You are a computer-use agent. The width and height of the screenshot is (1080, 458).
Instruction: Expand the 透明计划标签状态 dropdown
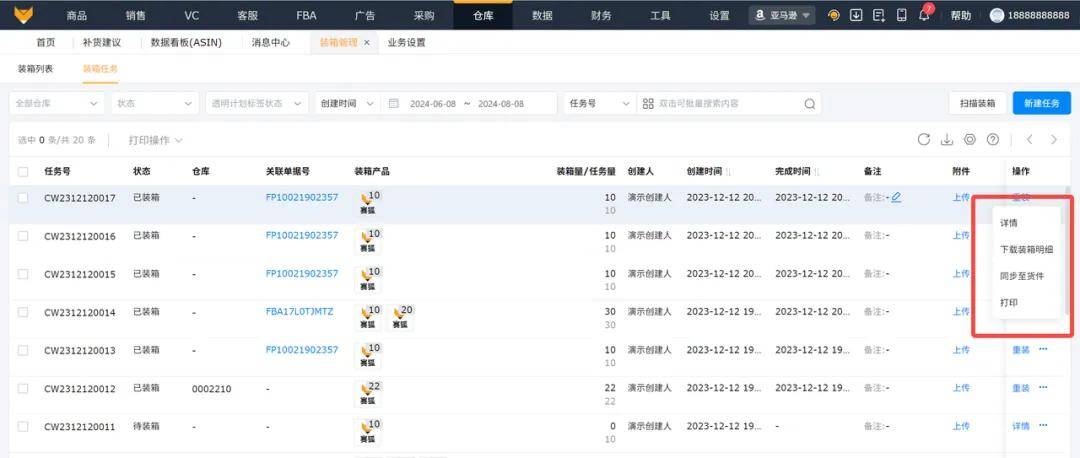tap(257, 103)
